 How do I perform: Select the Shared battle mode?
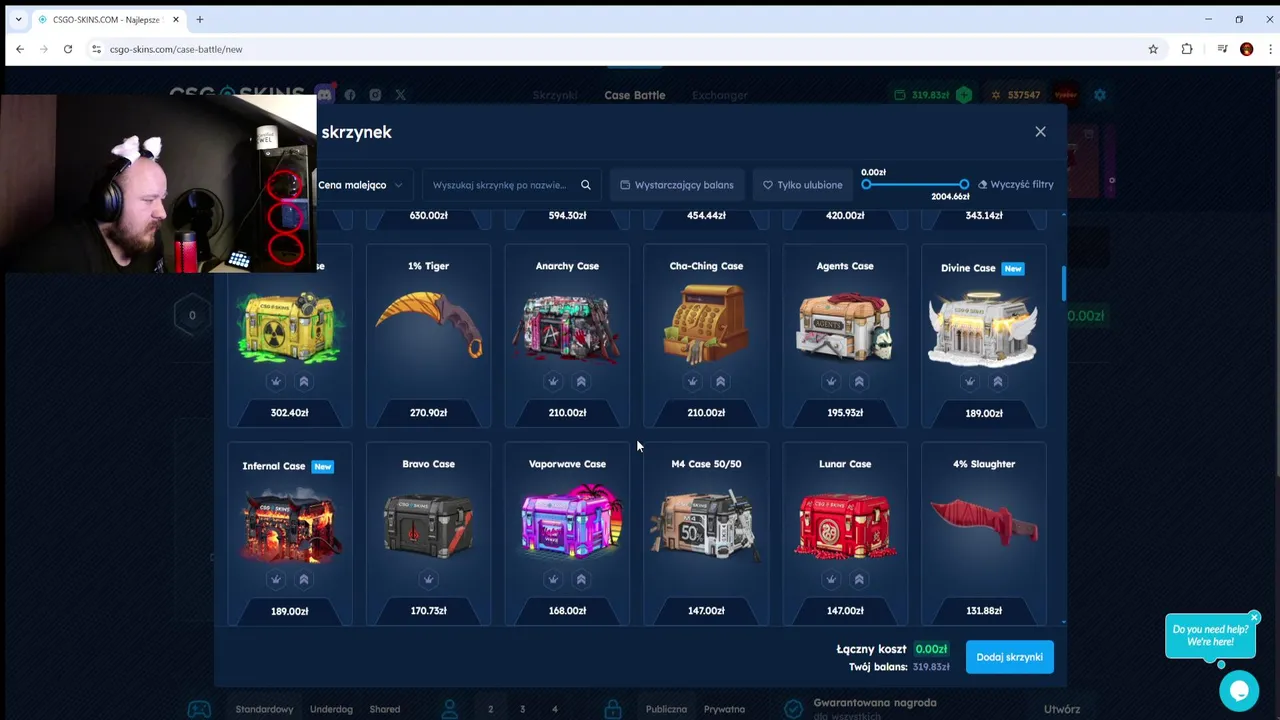[385, 709]
